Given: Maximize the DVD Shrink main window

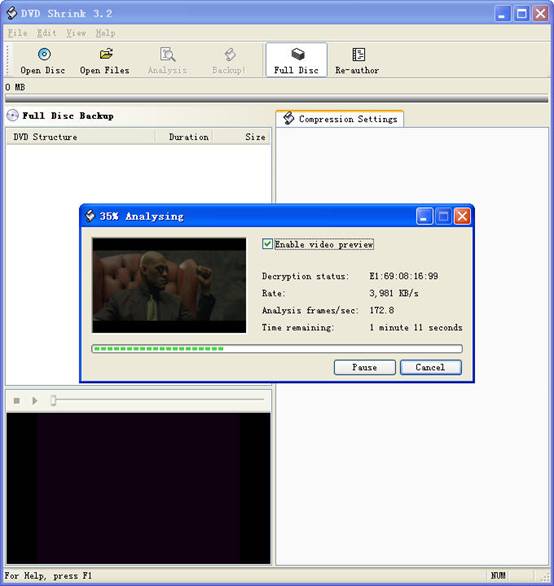Looking at the screenshot, I should tap(521, 14).
